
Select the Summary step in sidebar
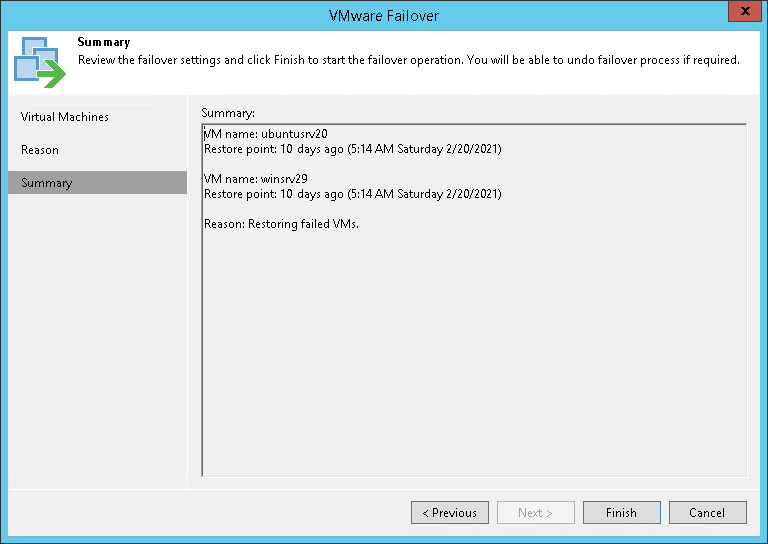point(97,183)
